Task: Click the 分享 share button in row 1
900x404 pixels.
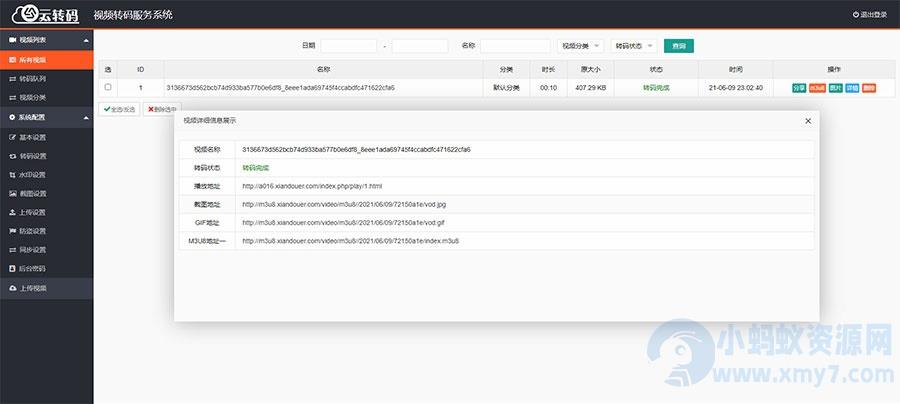Action: [x=799, y=88]
